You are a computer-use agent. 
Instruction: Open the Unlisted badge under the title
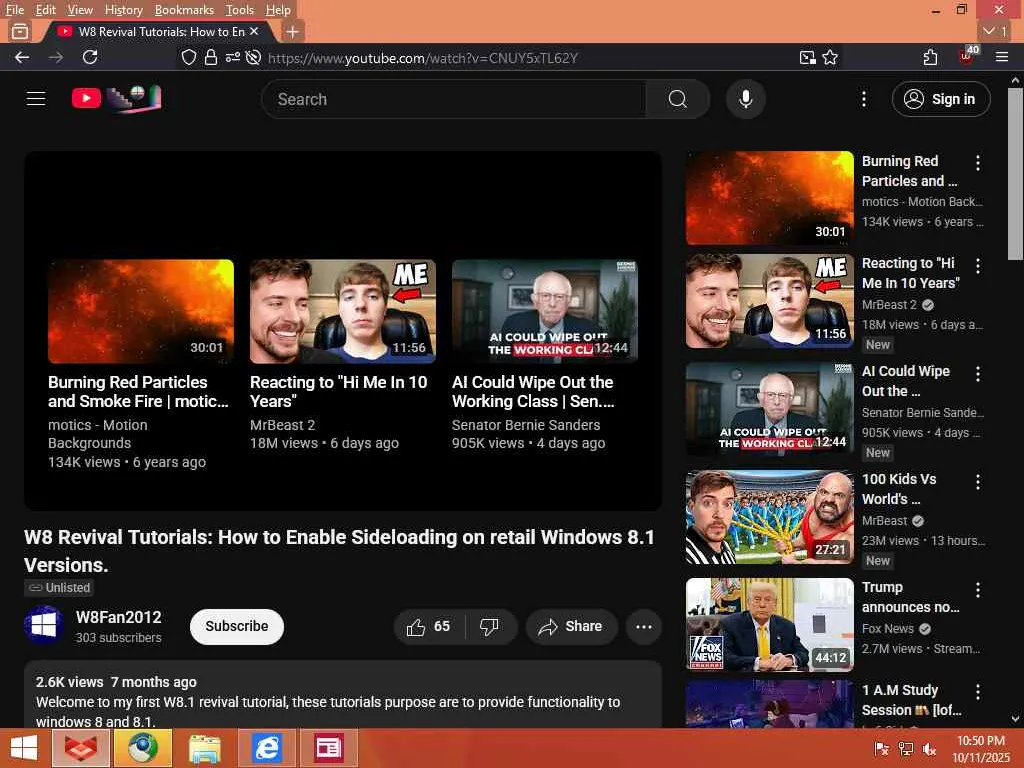(59, 588)
